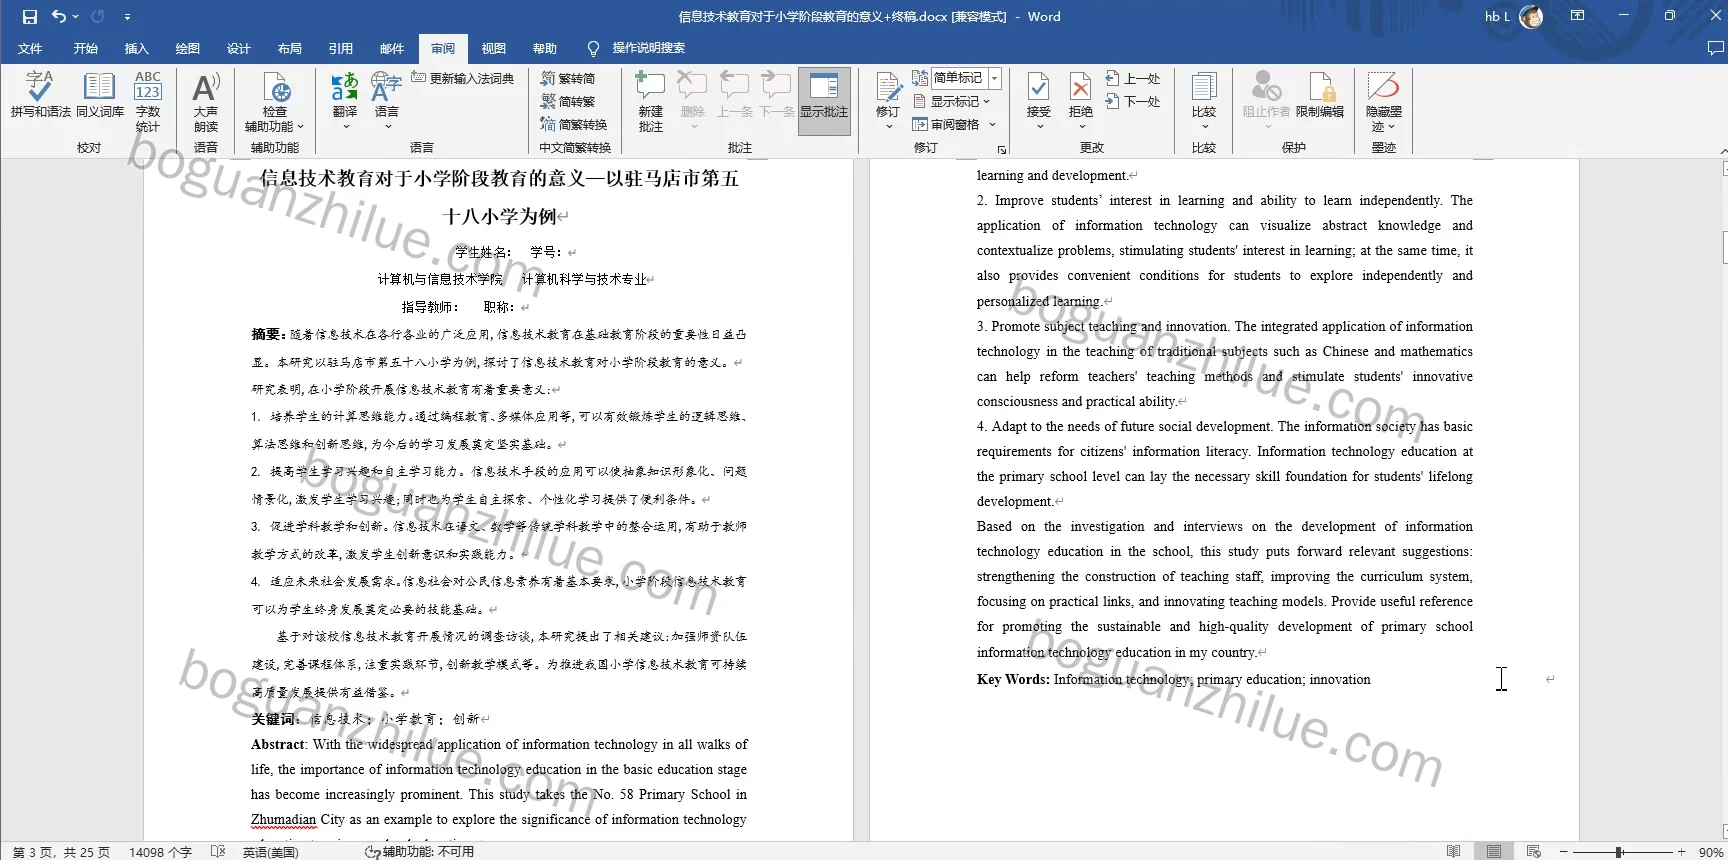Viewport: 1728px width, 860px height.
Task: Save the document from the quick access toolbar
Action: tap(29, 16)
